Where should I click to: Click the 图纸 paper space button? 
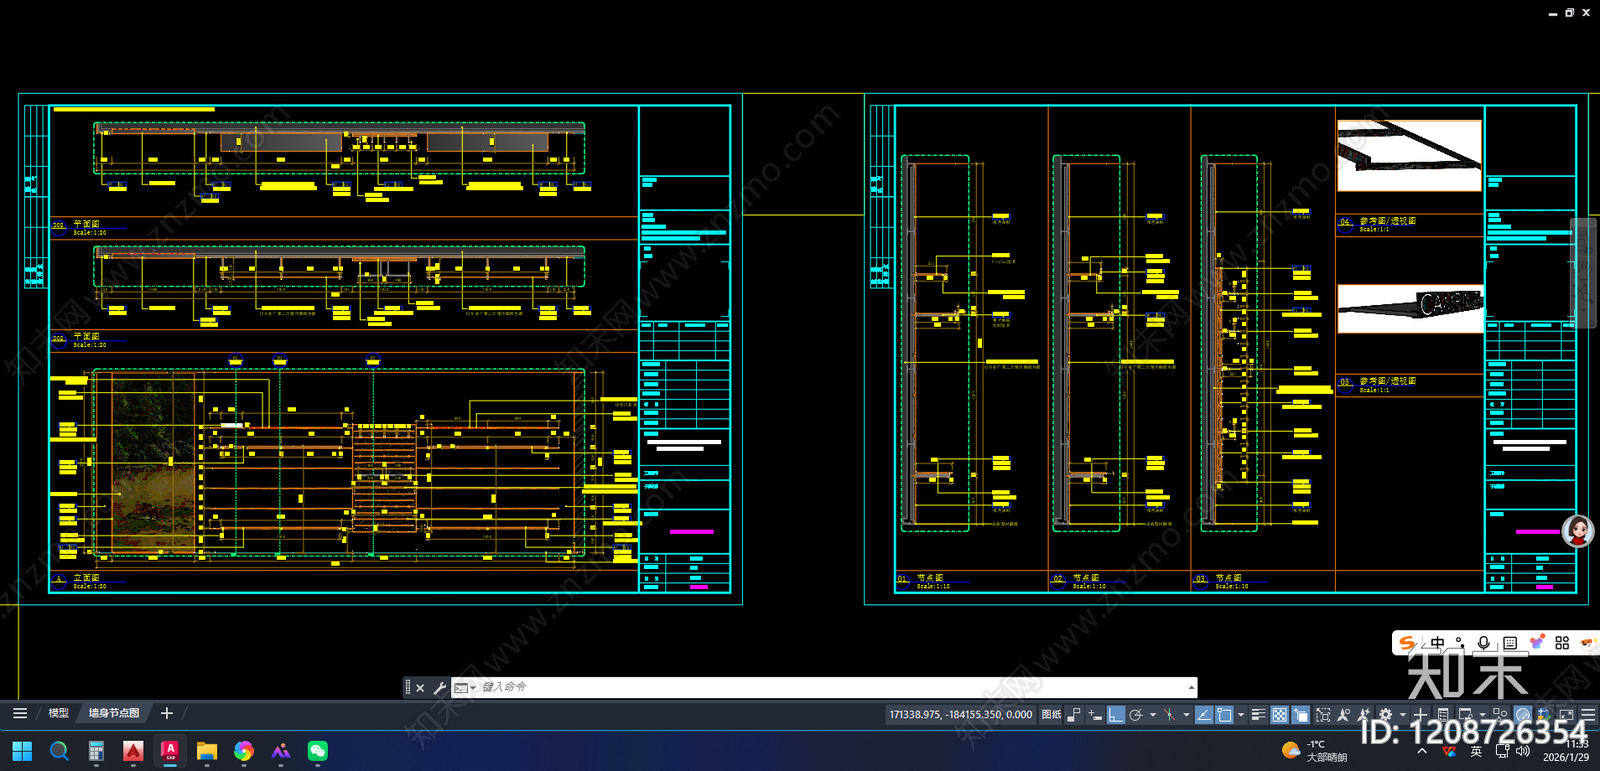[x=1052, y=715]
